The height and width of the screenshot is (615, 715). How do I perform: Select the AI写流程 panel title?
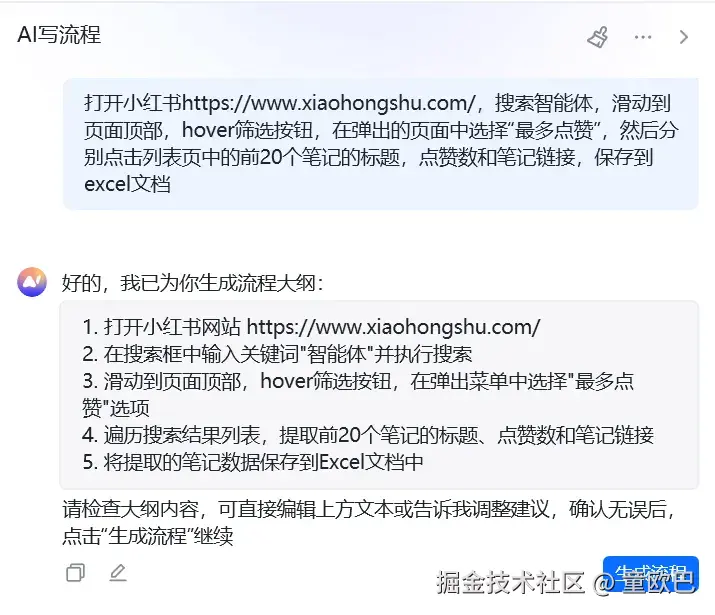point(59,35)
